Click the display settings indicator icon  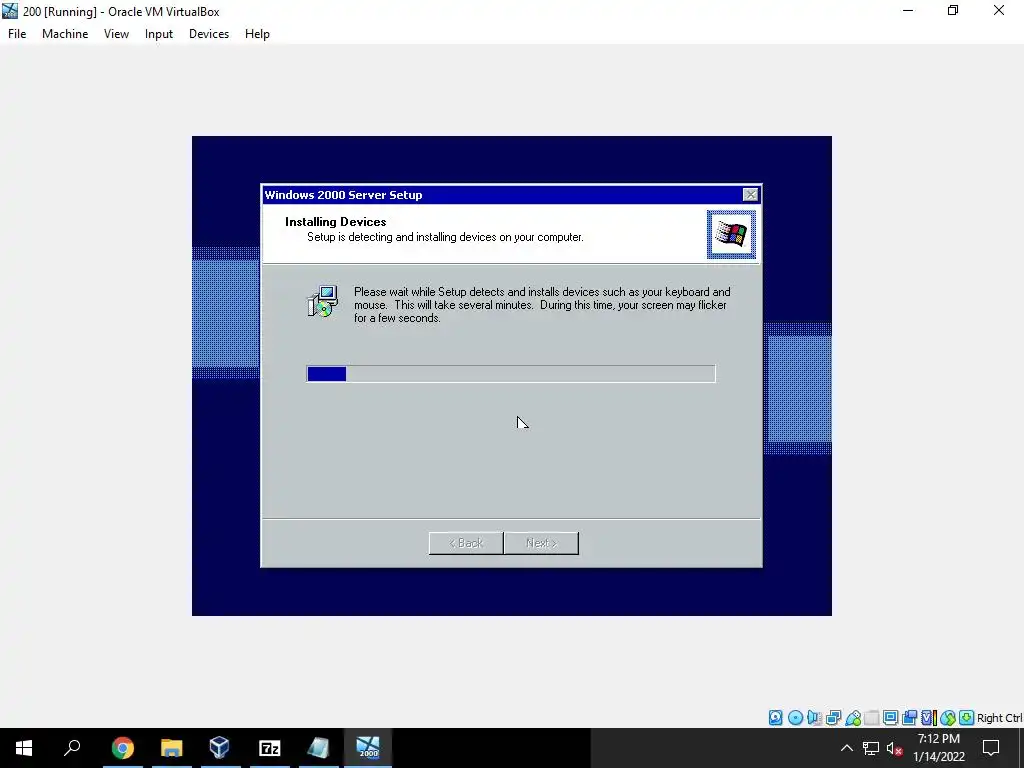coord(890,718)
